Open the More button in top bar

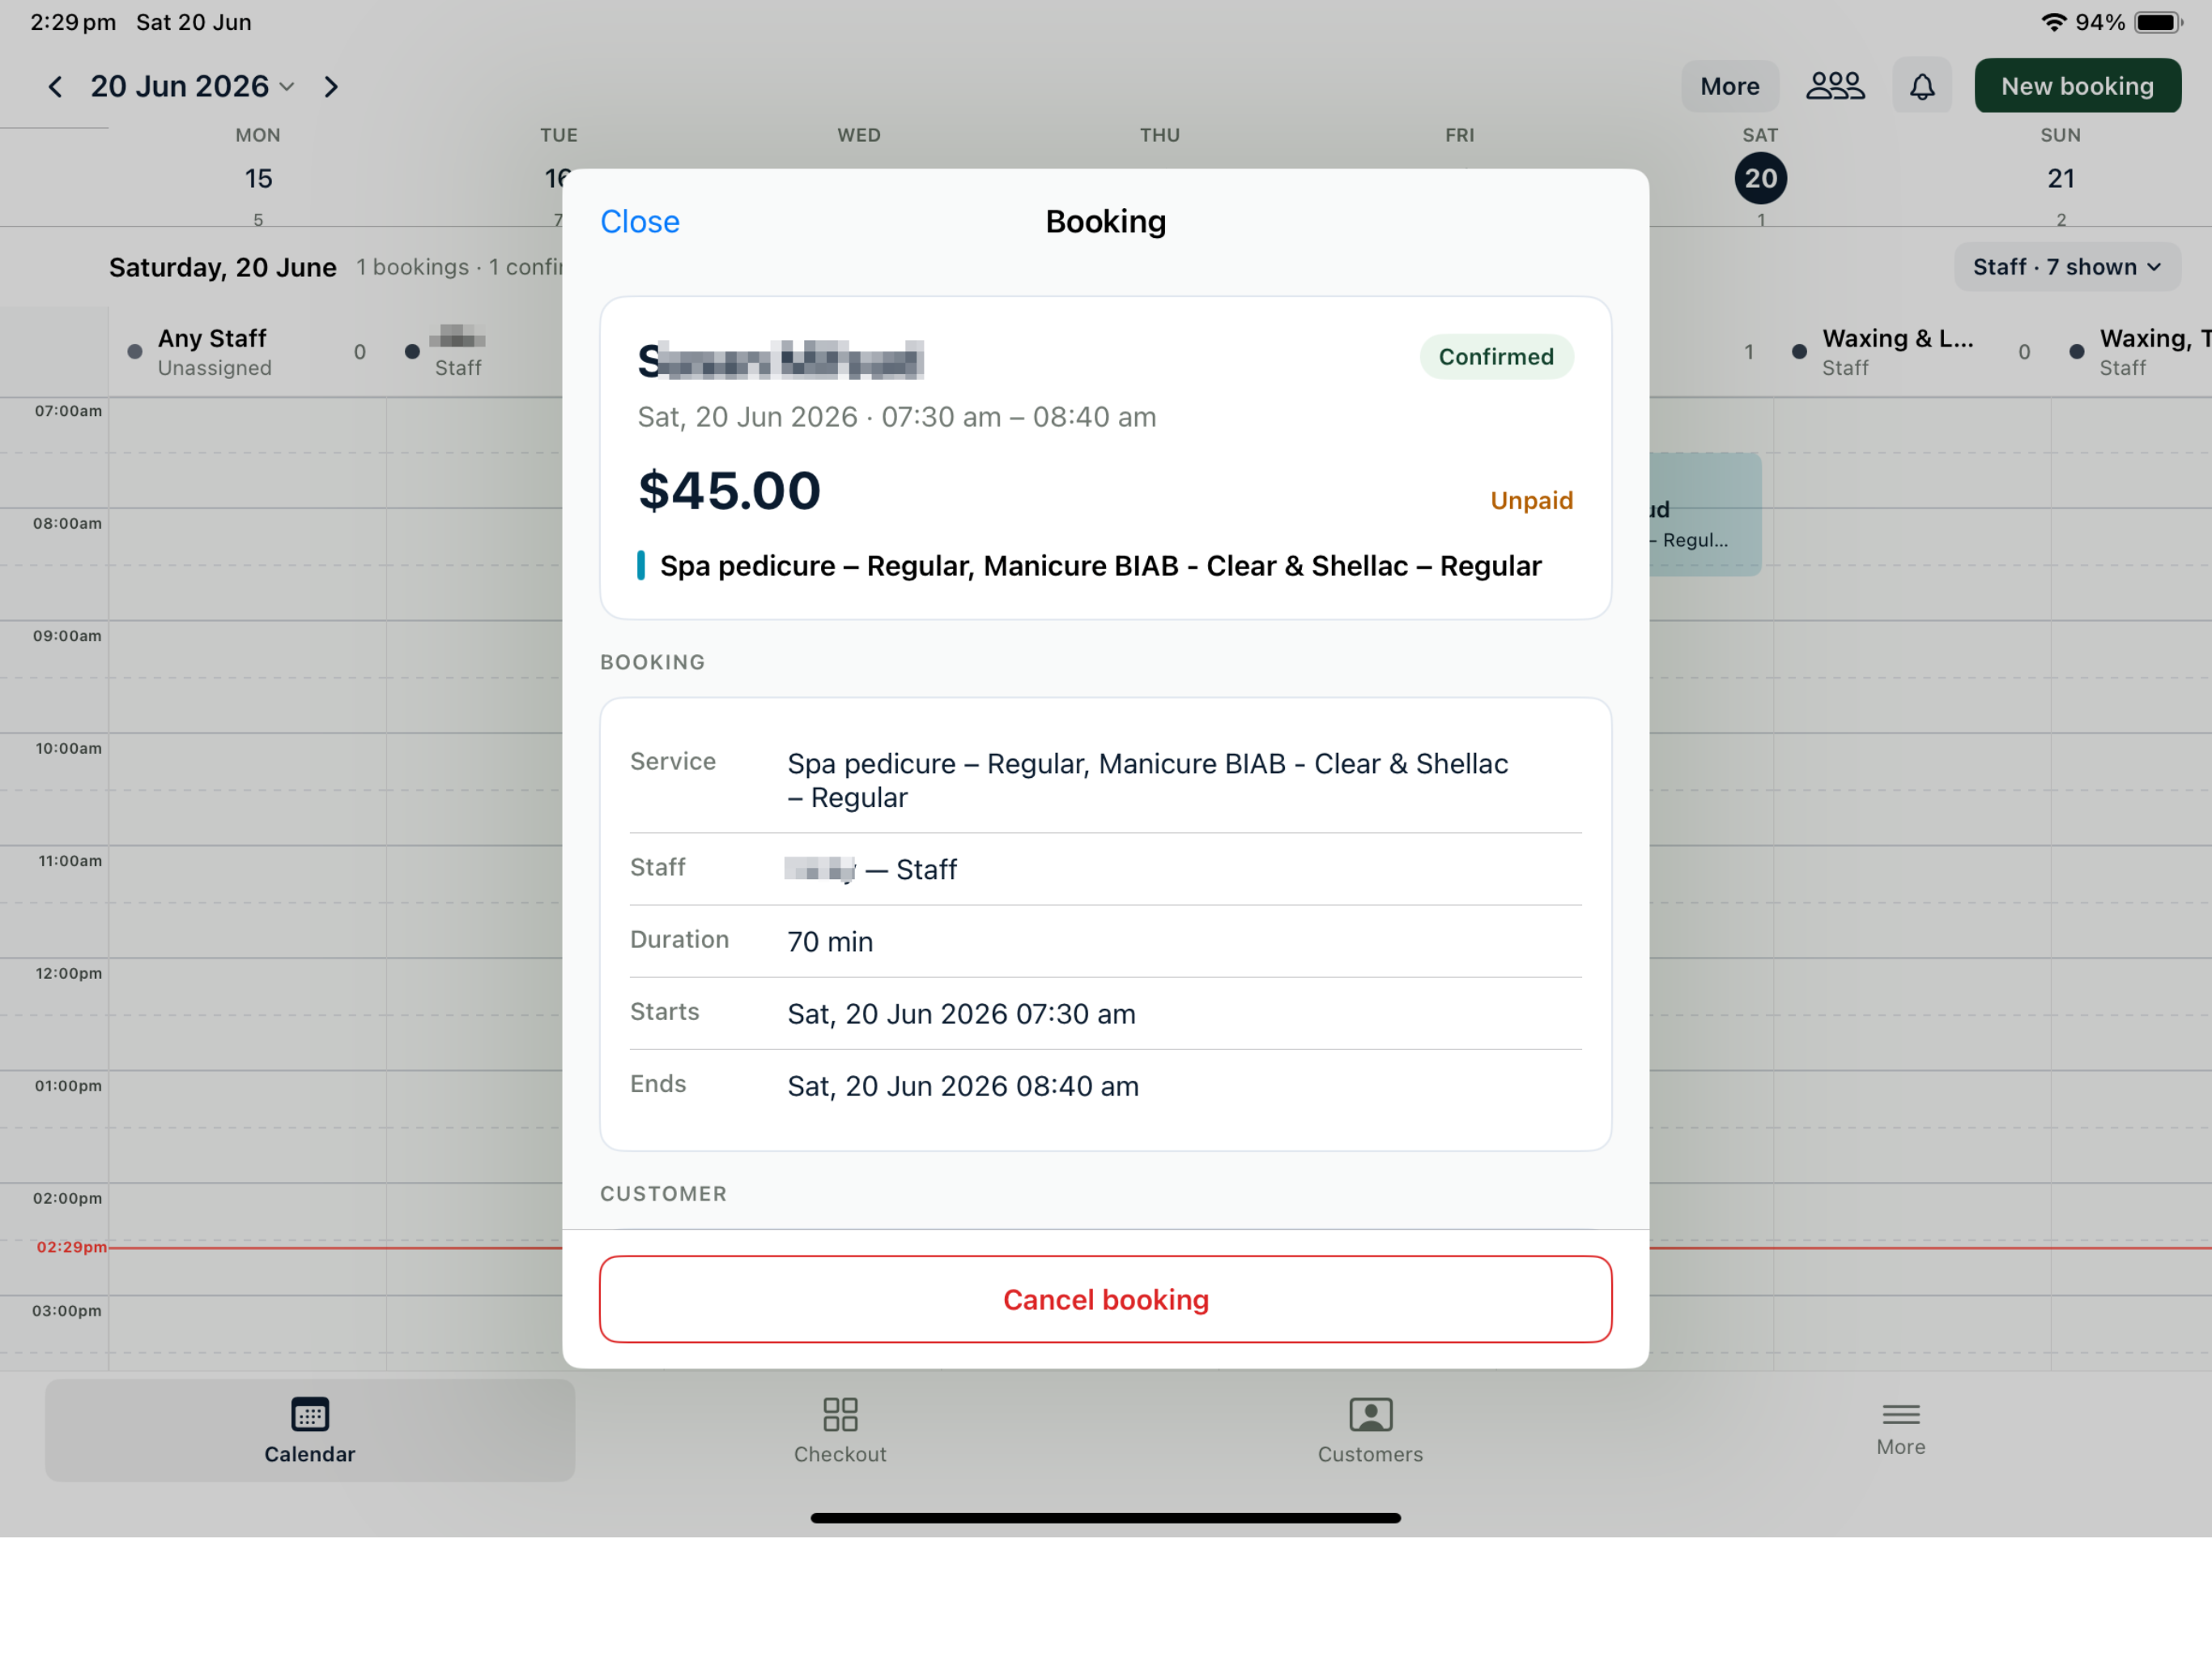[x=1729, y=86]
